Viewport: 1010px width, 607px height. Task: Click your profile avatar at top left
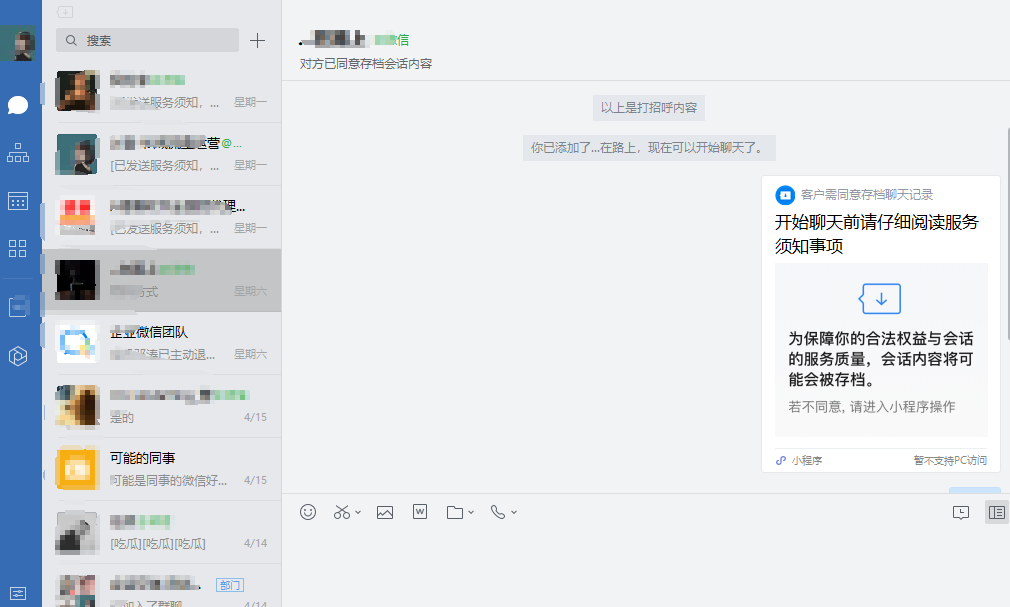coord(18,43)
